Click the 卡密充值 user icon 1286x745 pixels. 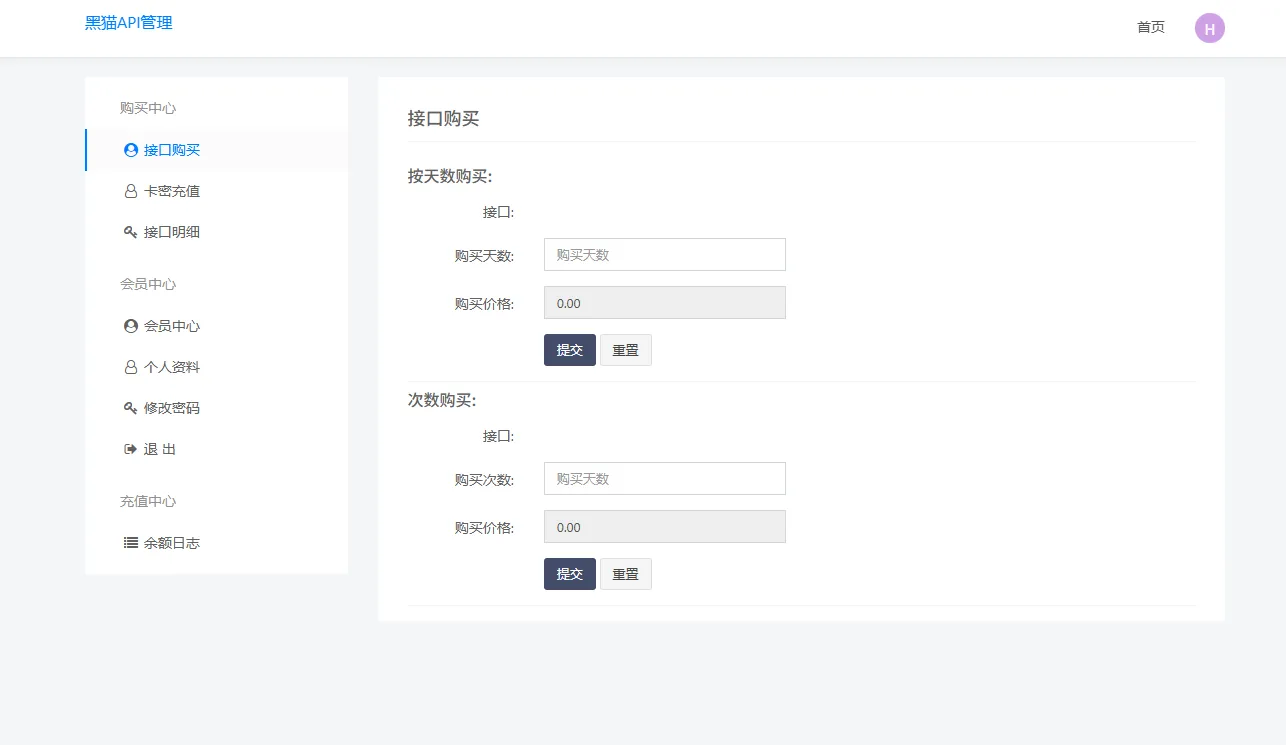tap(130, 190)
